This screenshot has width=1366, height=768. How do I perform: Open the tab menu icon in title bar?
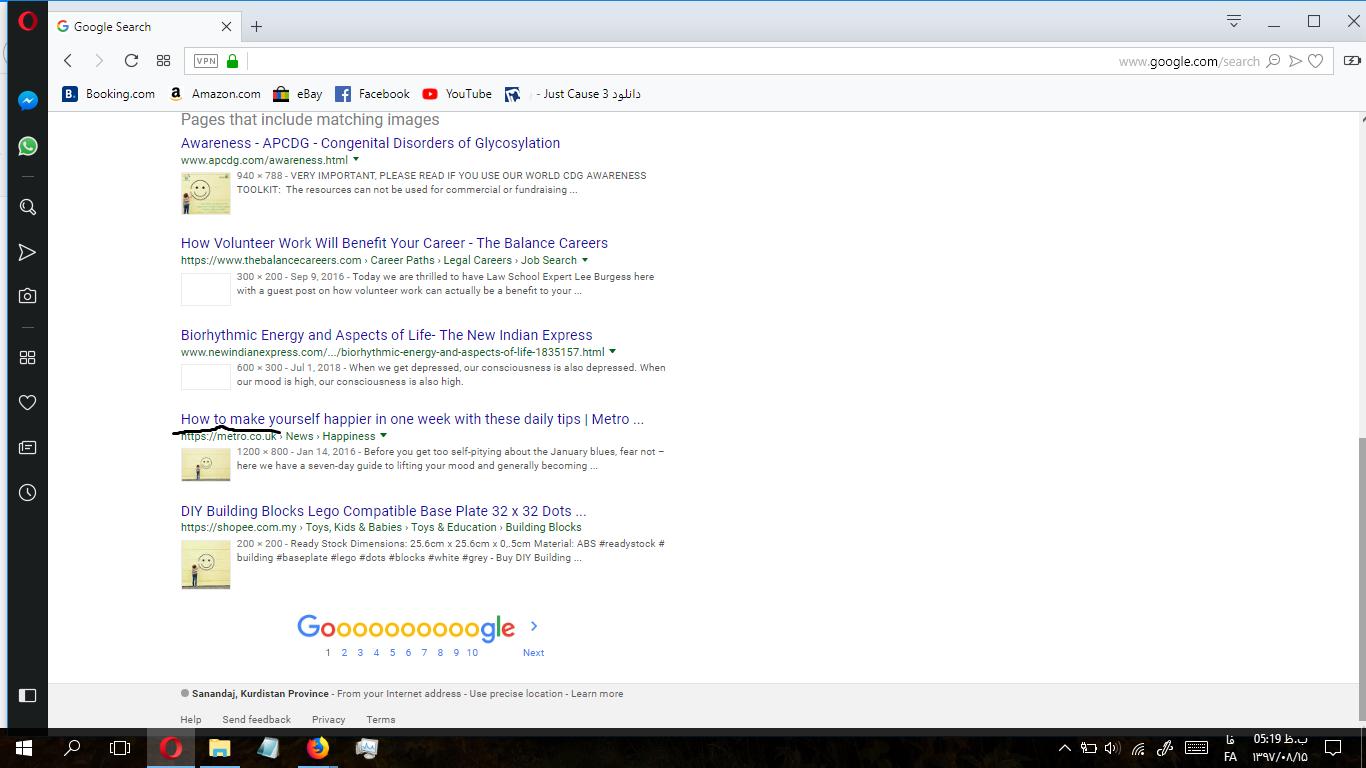coord(1234,21)
